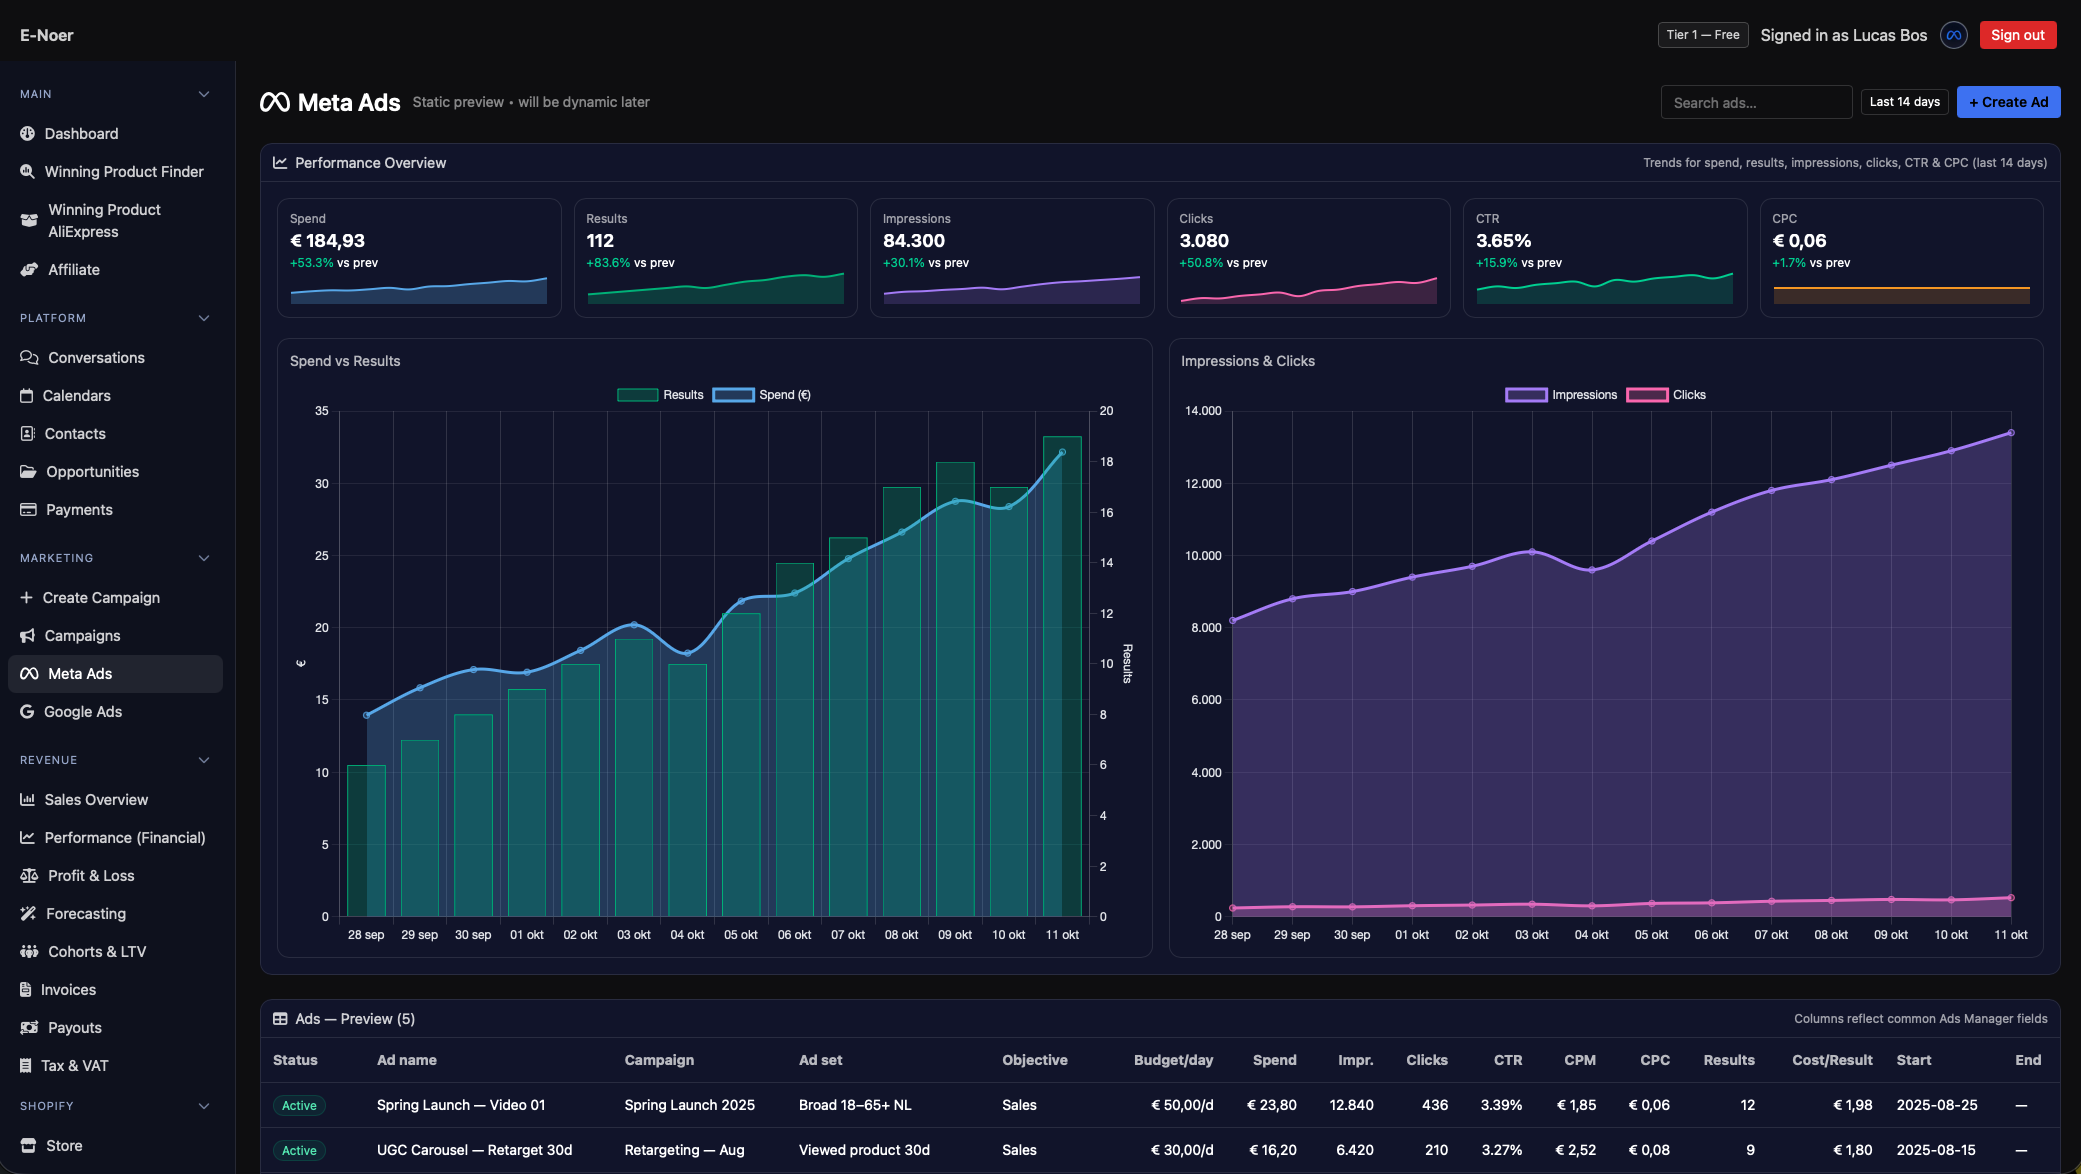Click the Sign out button
2081x1174 pixels.
pos(2017,35)
